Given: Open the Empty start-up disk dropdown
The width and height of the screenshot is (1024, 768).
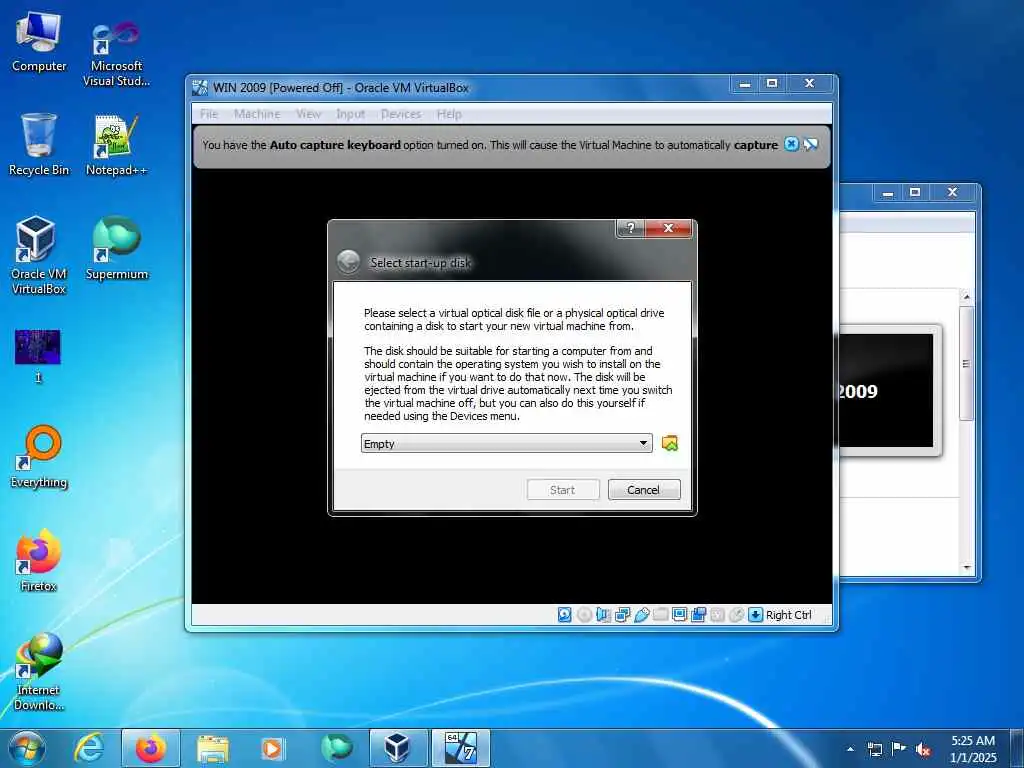Looking at the screenshot, I should tap(506, 443).
